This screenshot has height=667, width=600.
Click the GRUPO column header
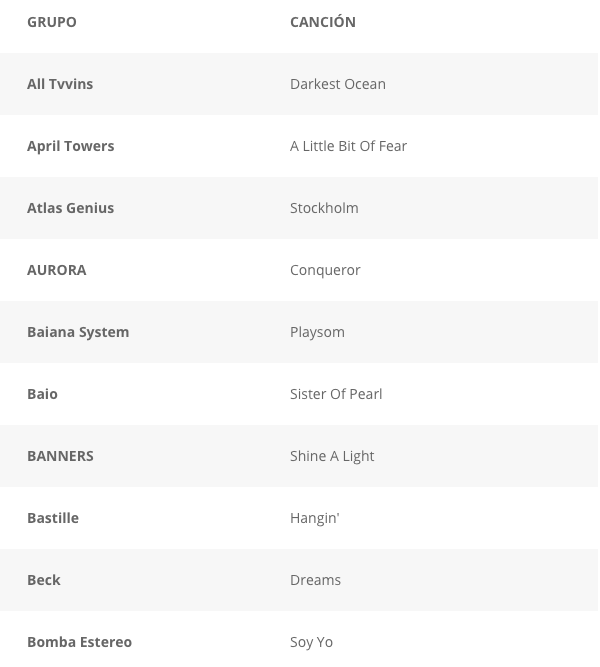tap(52, 22)
